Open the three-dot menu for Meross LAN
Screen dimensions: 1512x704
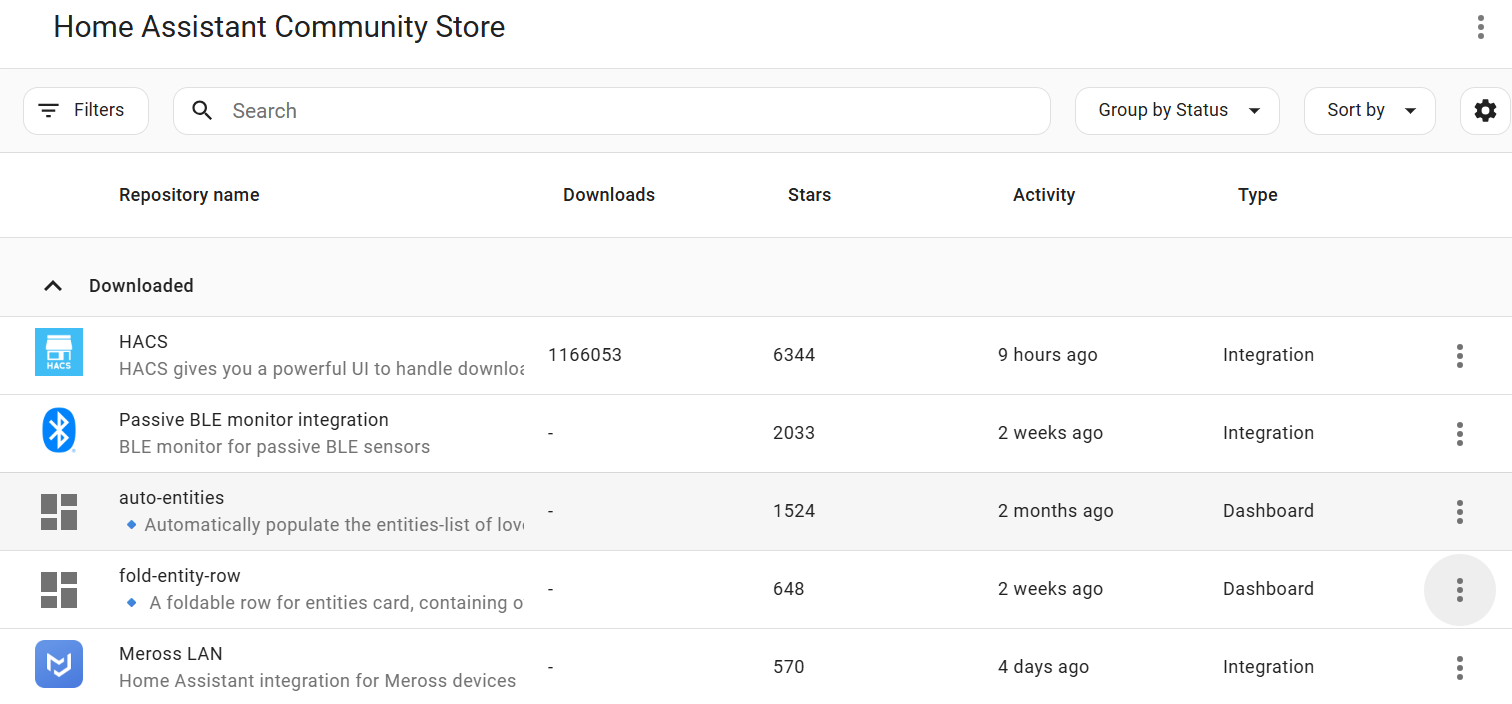coord(1459,667)
